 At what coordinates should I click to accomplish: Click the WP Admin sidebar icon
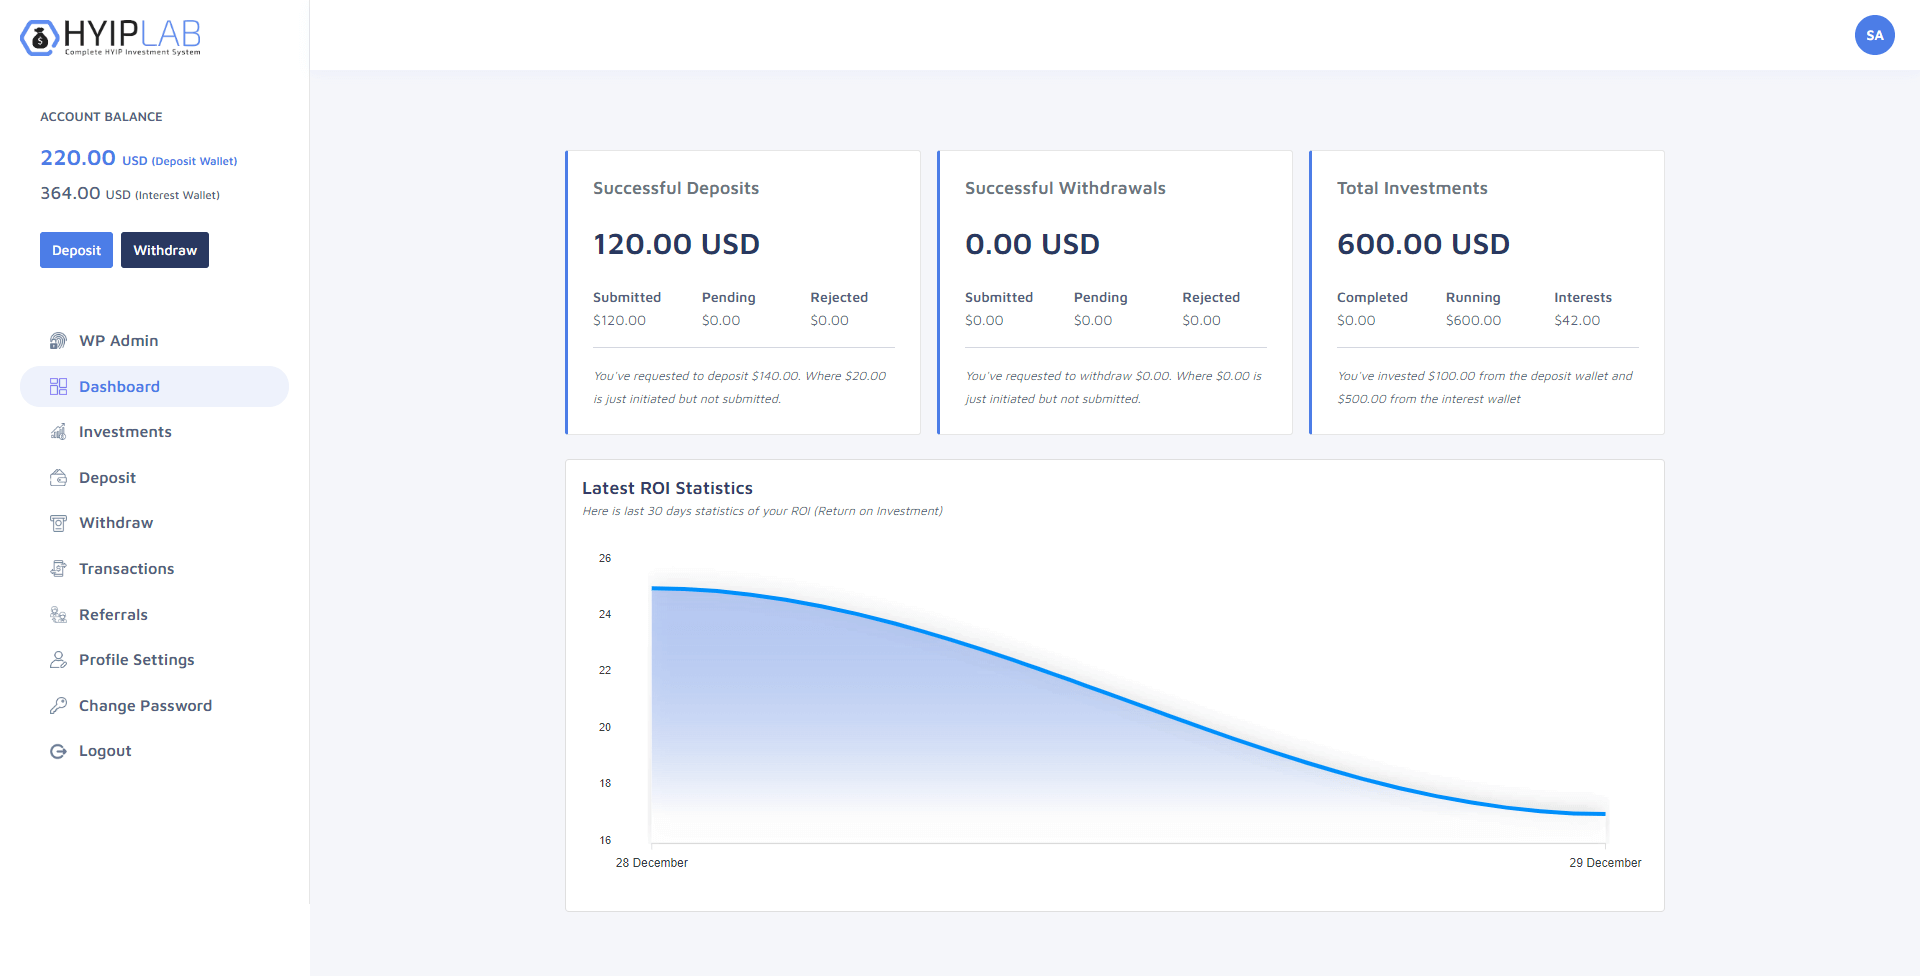(x=58, y=341)
